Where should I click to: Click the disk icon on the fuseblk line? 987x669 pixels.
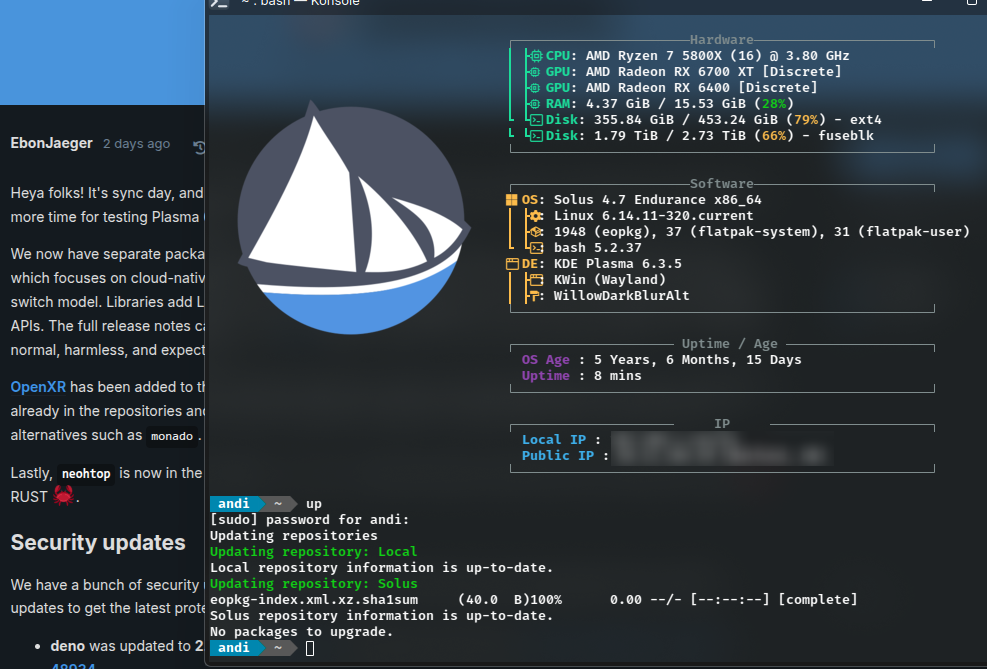pyautogui.click(x=536, y=136)
